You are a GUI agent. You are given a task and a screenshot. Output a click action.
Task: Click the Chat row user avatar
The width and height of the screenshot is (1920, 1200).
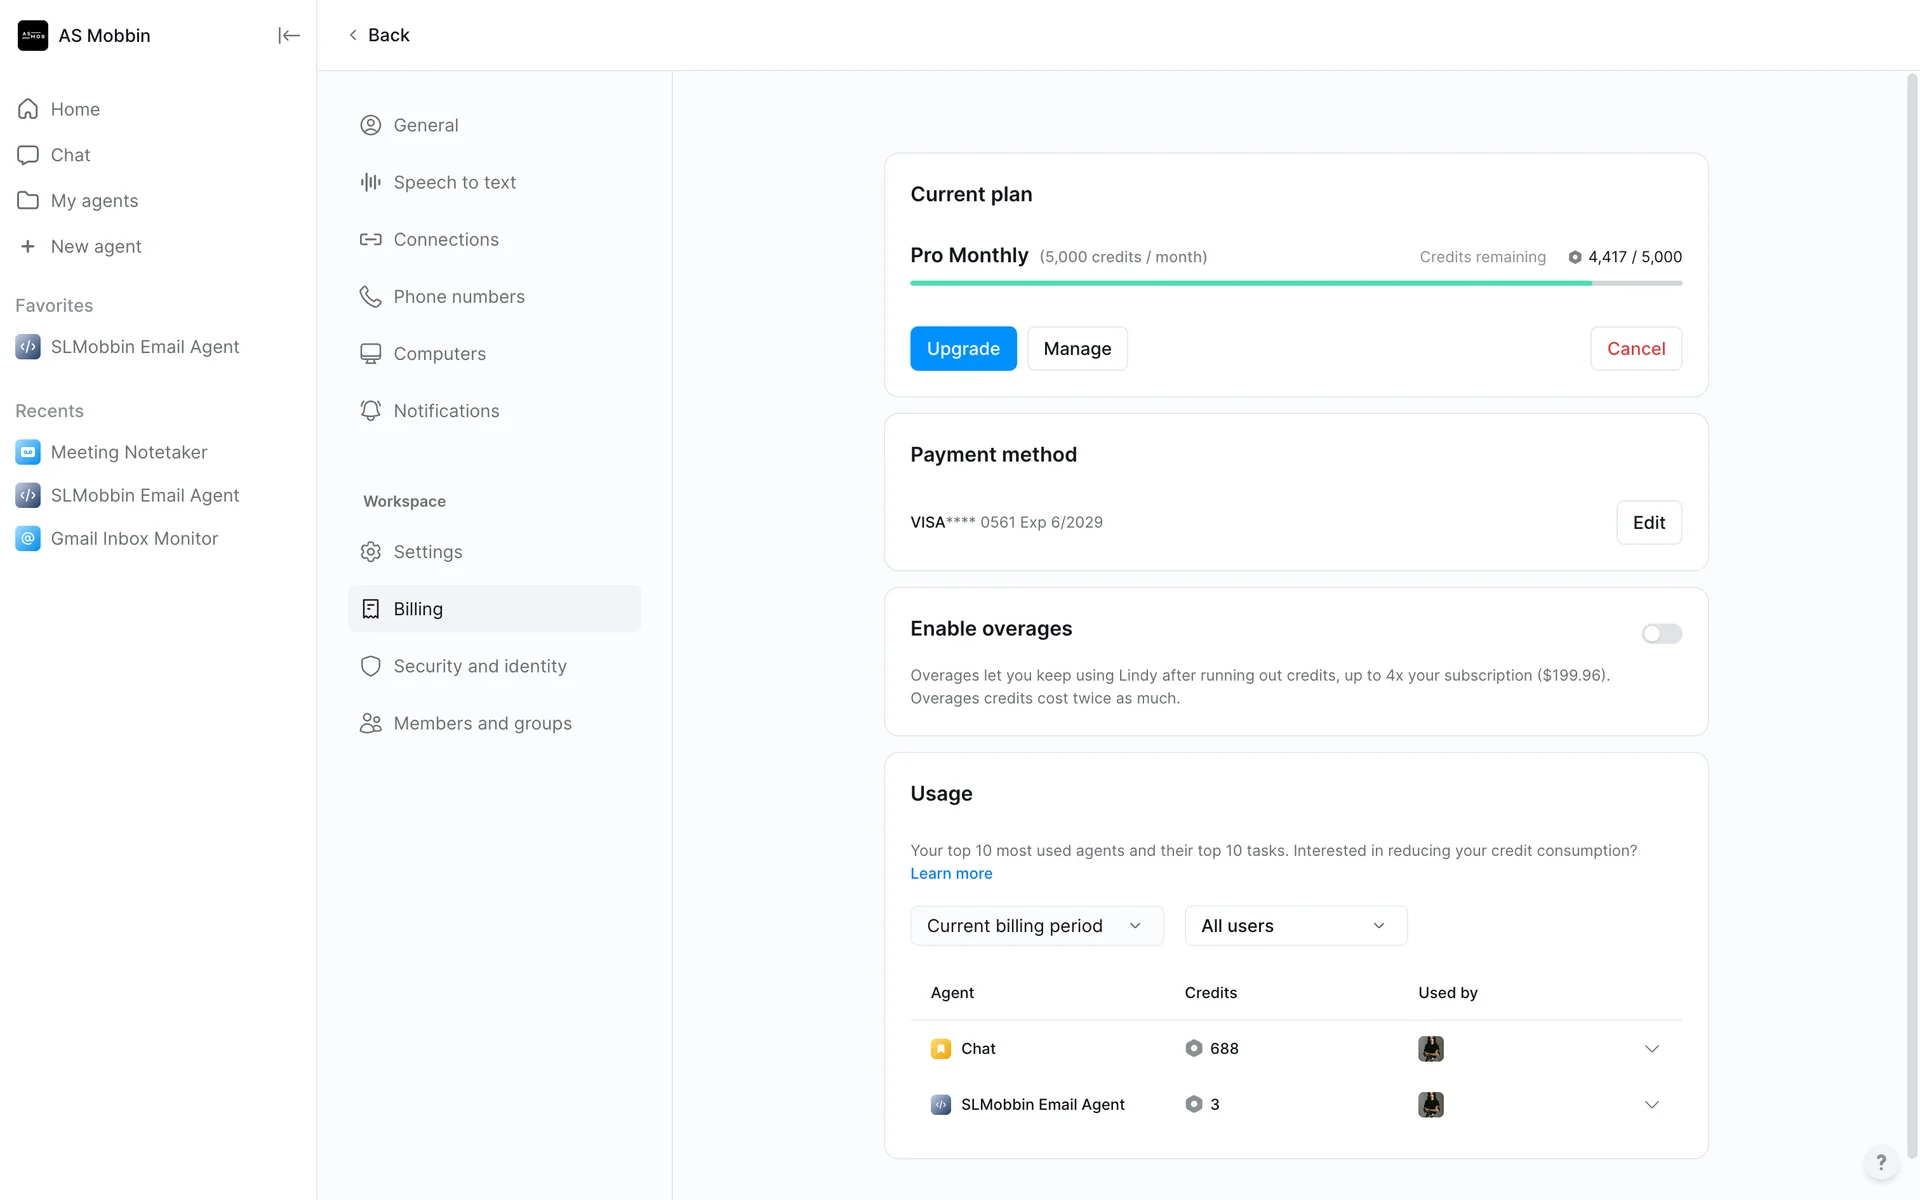(x=1430, y=1049)
